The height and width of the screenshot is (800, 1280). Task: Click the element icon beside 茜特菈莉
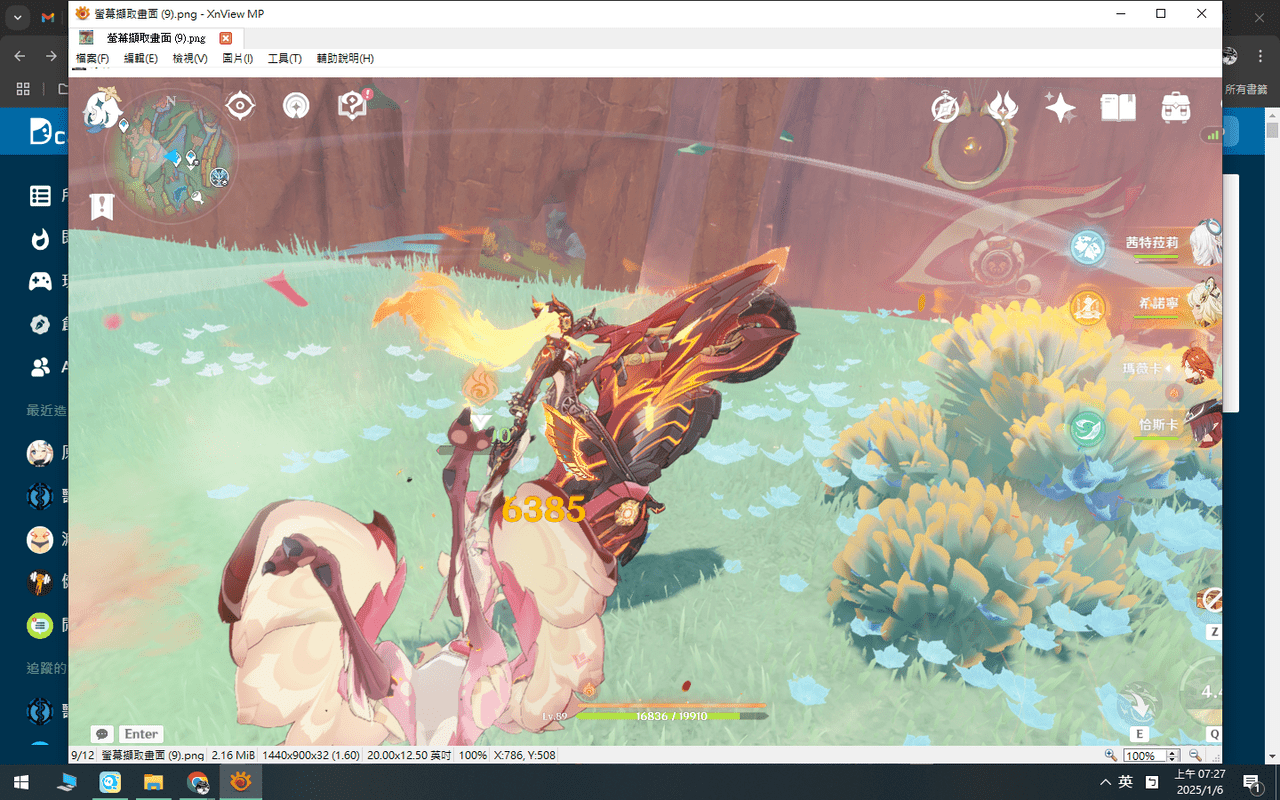(1087, 247)
